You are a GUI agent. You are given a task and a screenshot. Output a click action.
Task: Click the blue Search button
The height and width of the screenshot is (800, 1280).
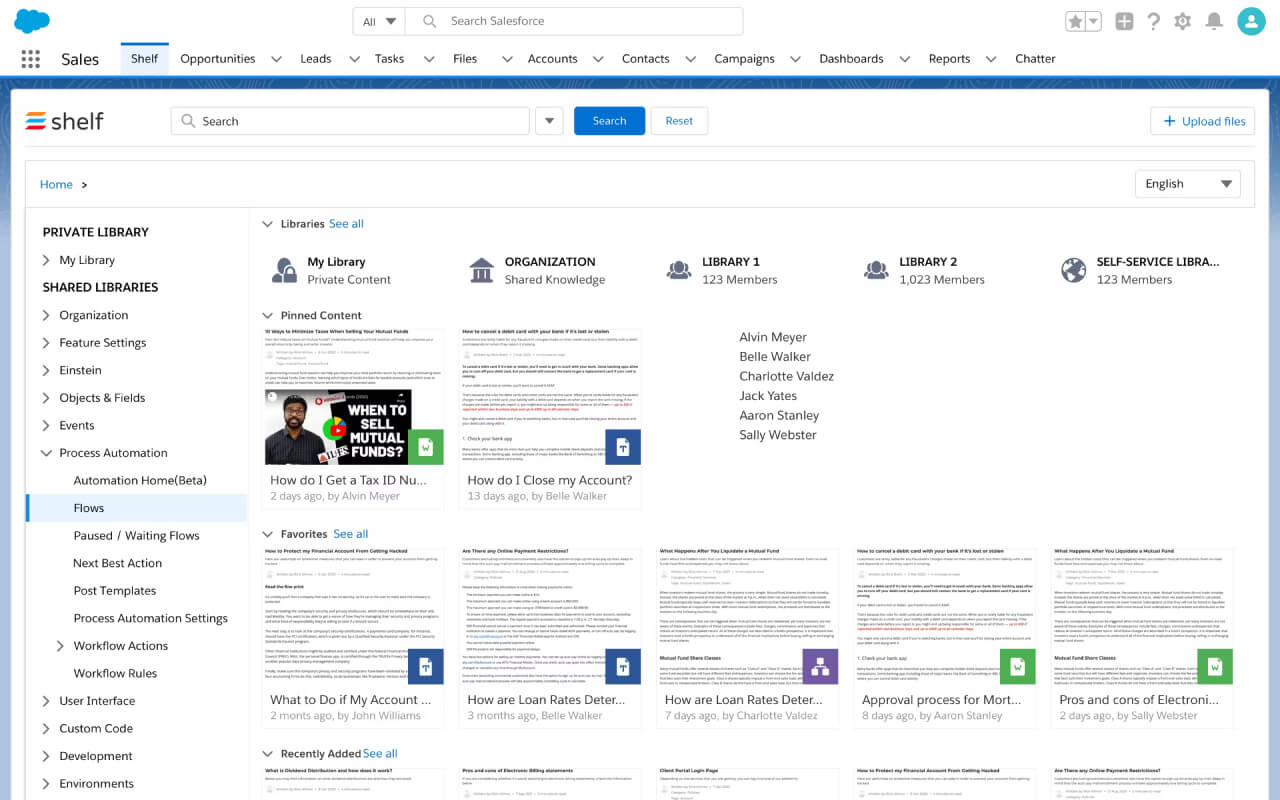609,121
